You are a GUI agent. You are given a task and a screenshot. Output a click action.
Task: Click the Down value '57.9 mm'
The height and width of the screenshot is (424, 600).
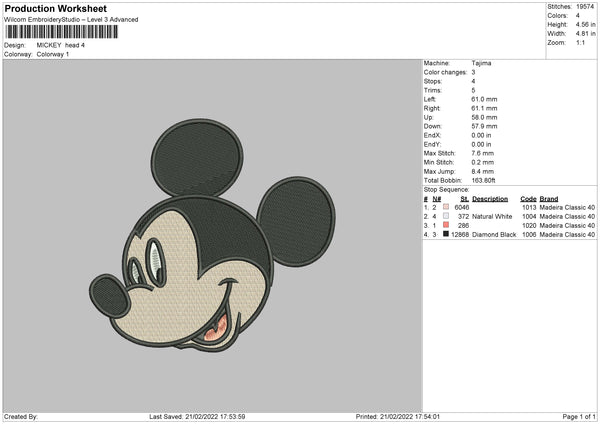[484, 126]
